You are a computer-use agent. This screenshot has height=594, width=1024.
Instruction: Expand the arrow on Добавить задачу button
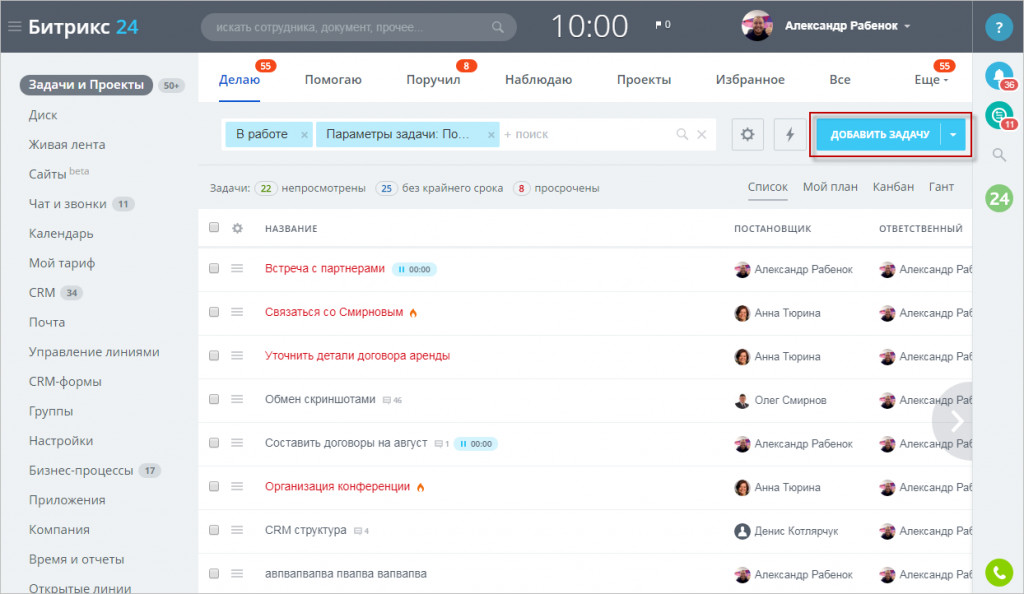tap(953, 134)
